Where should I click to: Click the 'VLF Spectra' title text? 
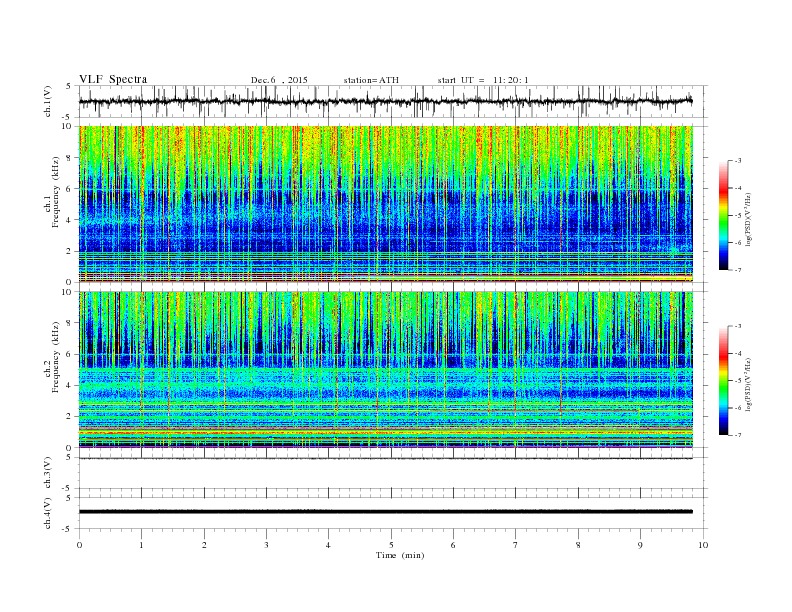point(113,79)
